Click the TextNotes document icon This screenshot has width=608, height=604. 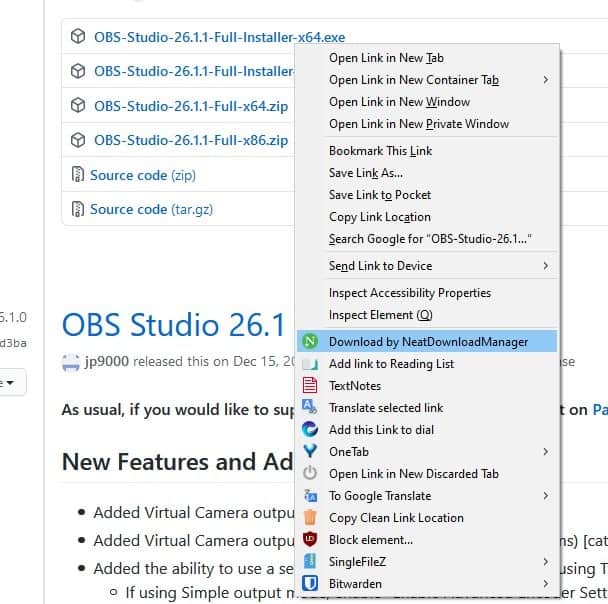pyautogui.click(x=310, y=385)
